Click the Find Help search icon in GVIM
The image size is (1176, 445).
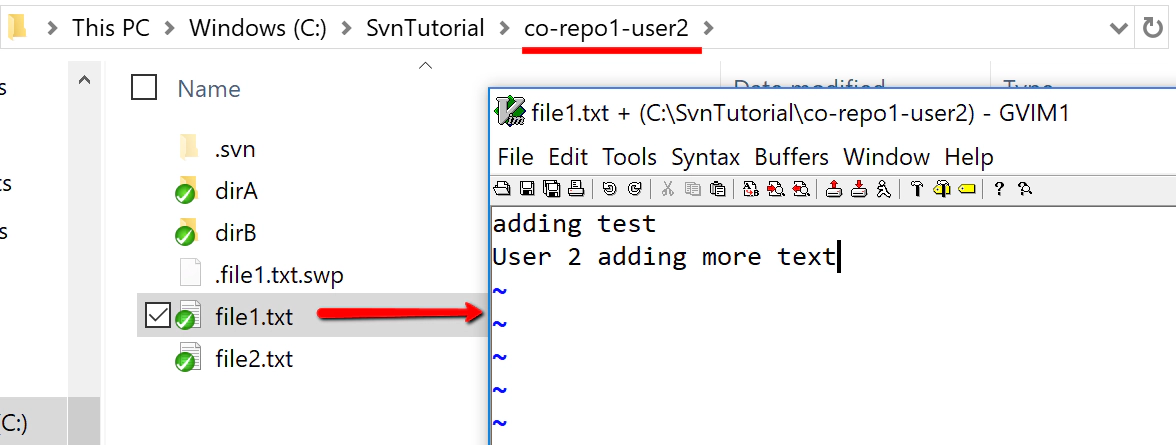[1025, 189]
